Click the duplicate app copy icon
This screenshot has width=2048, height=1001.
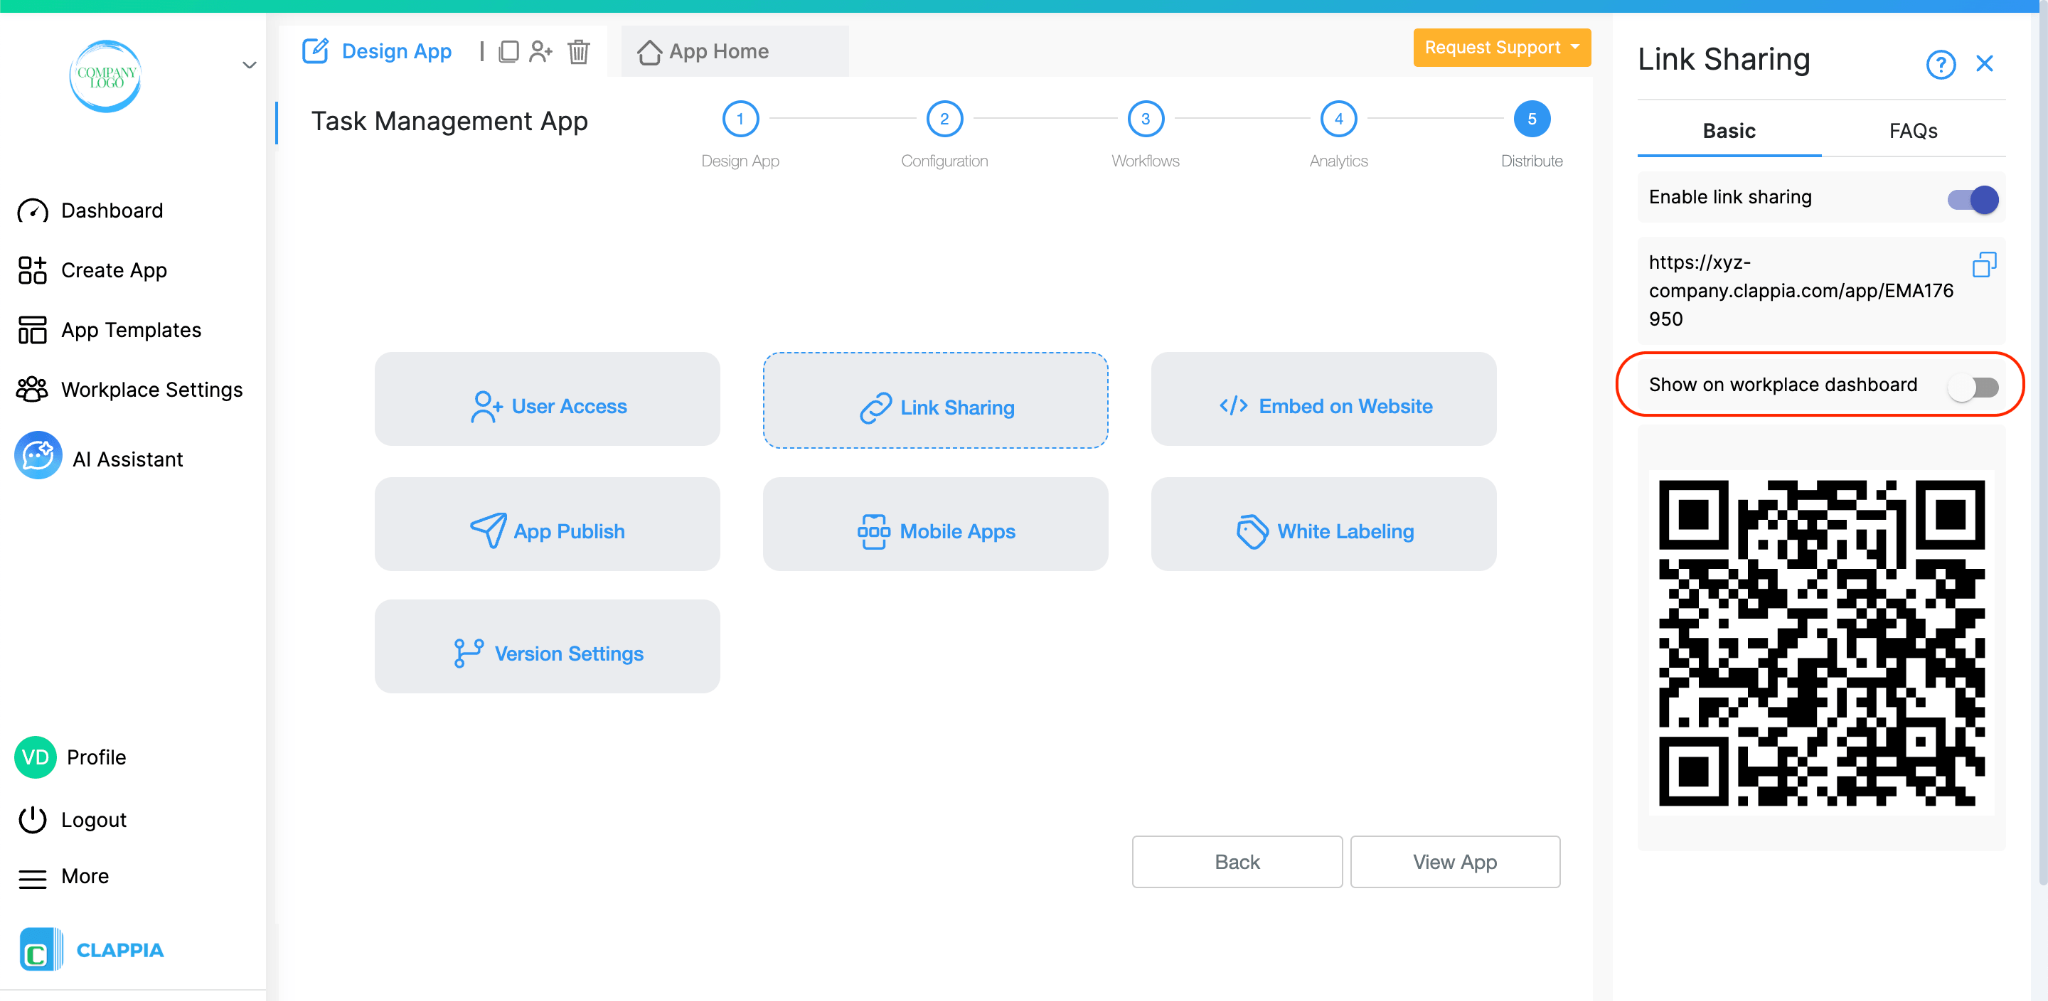coord(508,51)
